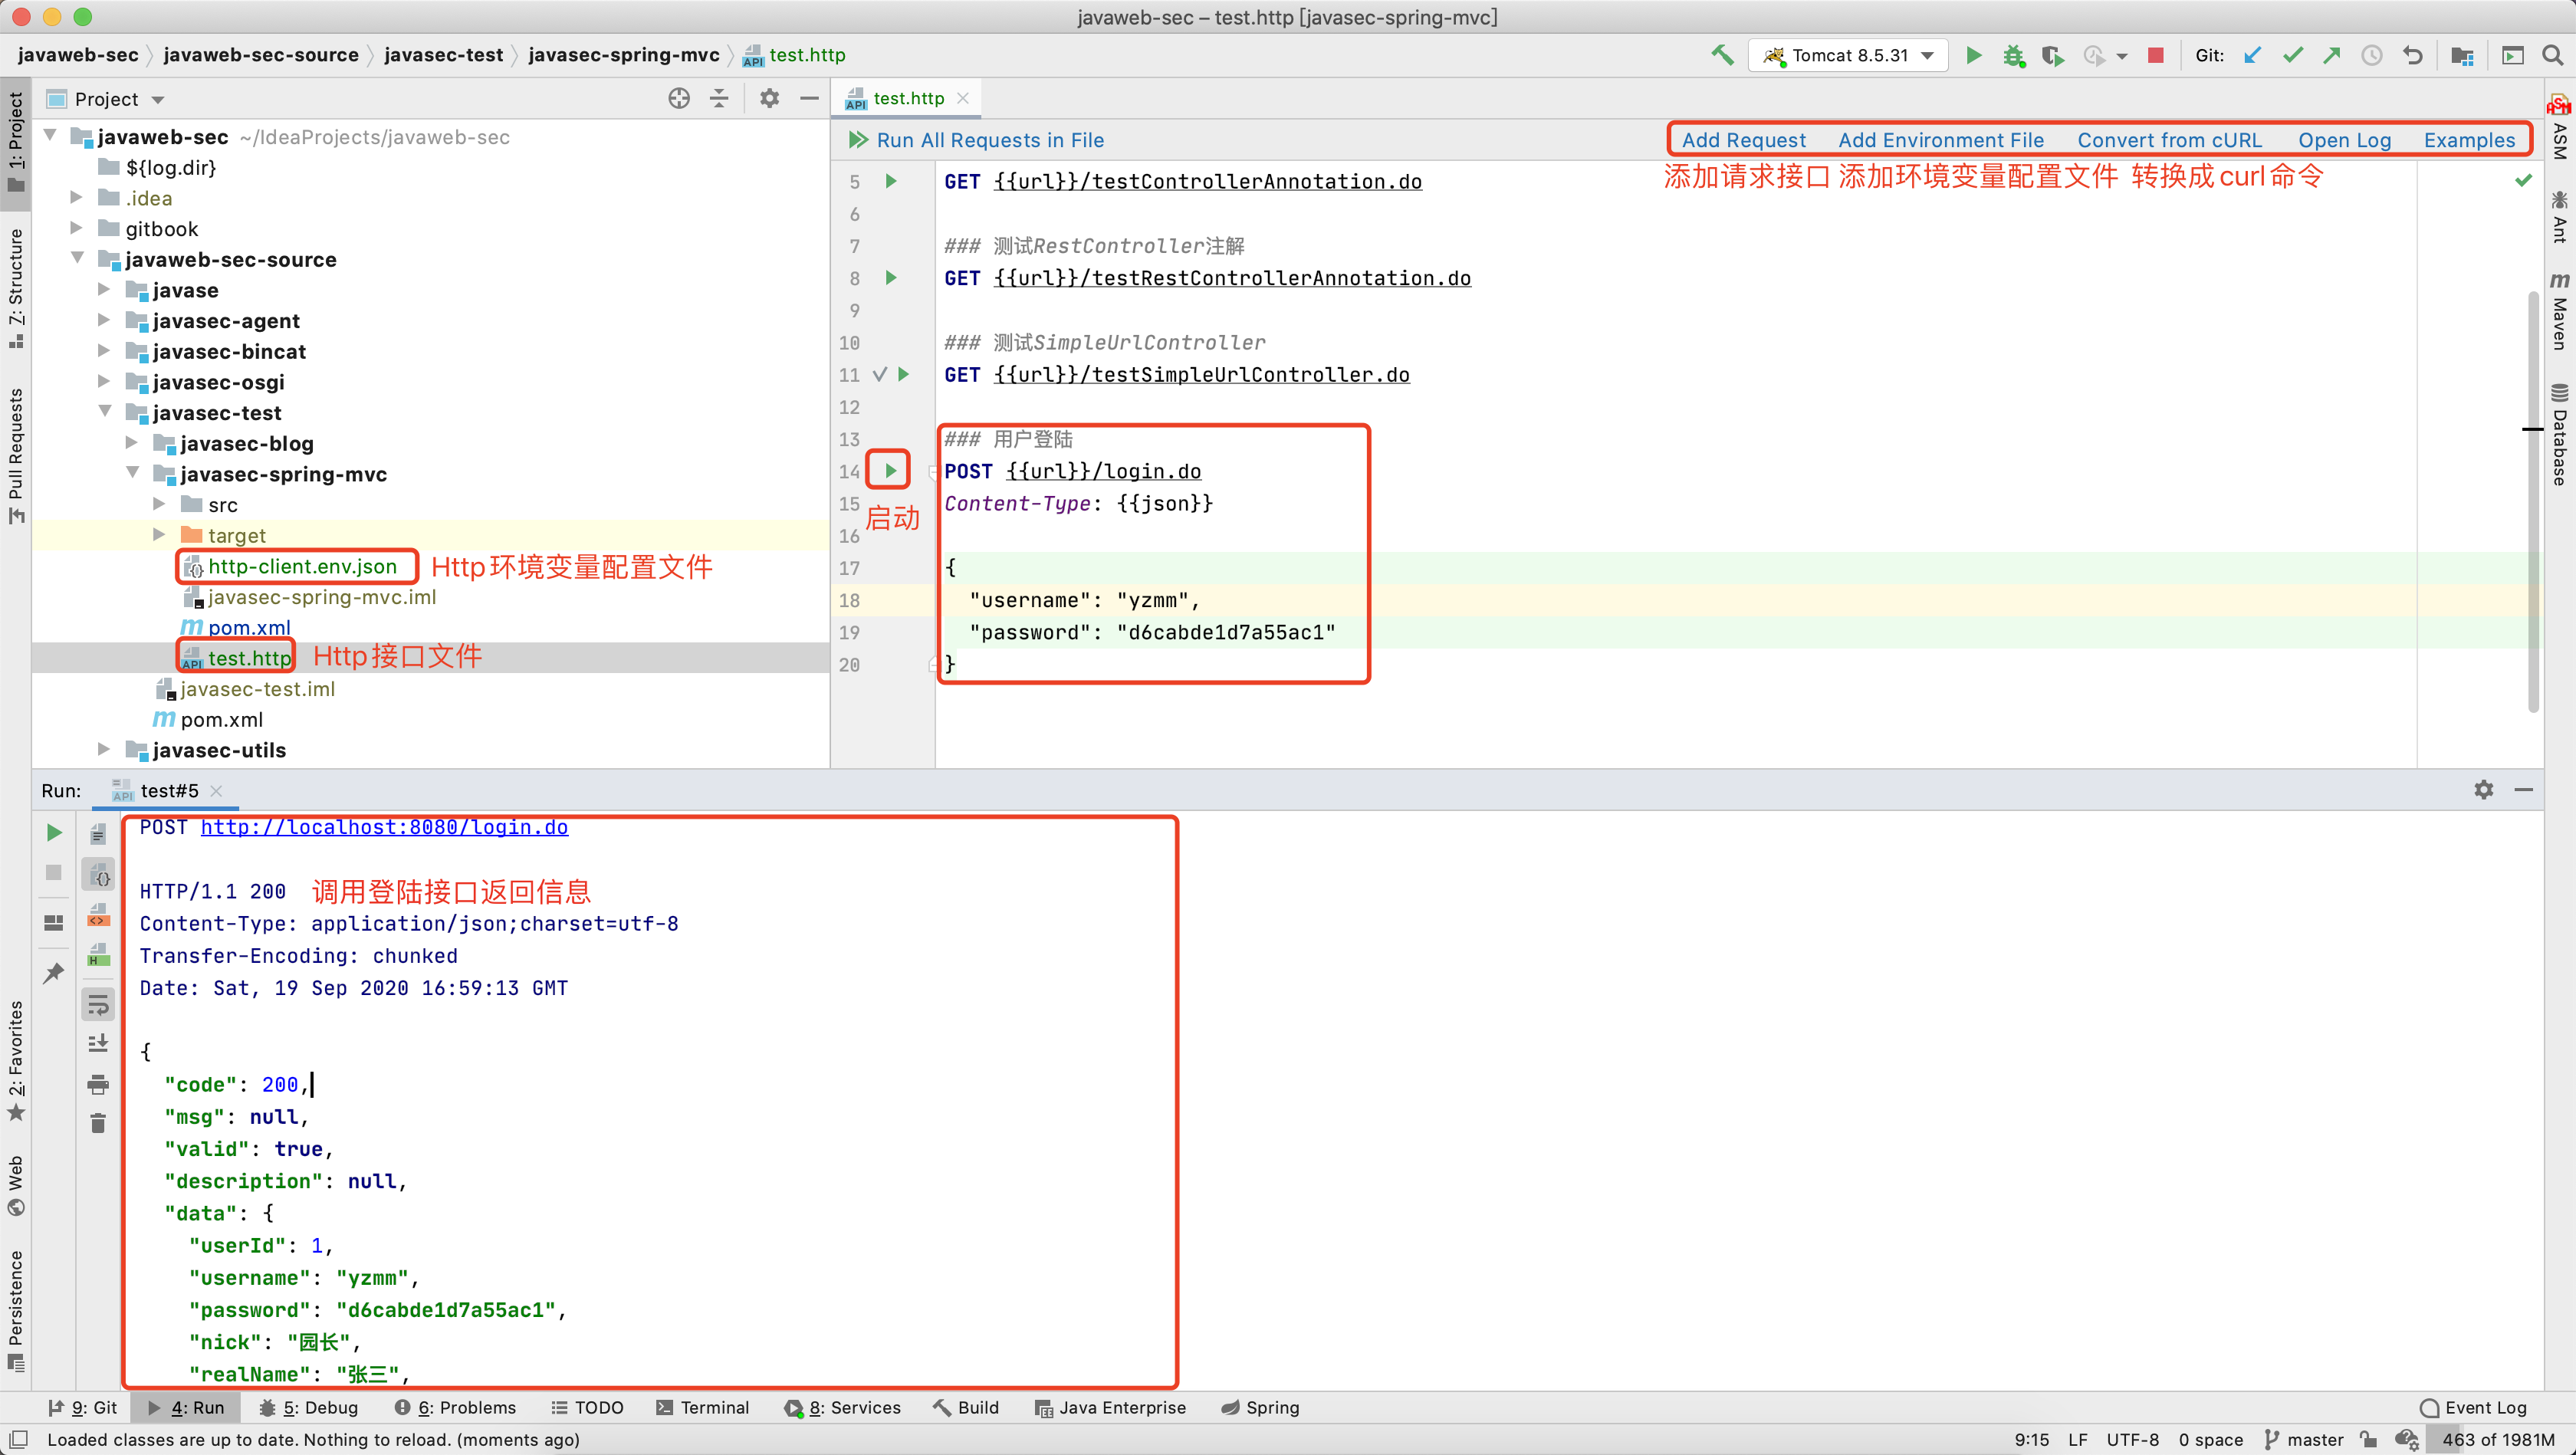Run the POST login.do request on line 14
Viewport: 2576px width, 1455px height.
(889, 470)
